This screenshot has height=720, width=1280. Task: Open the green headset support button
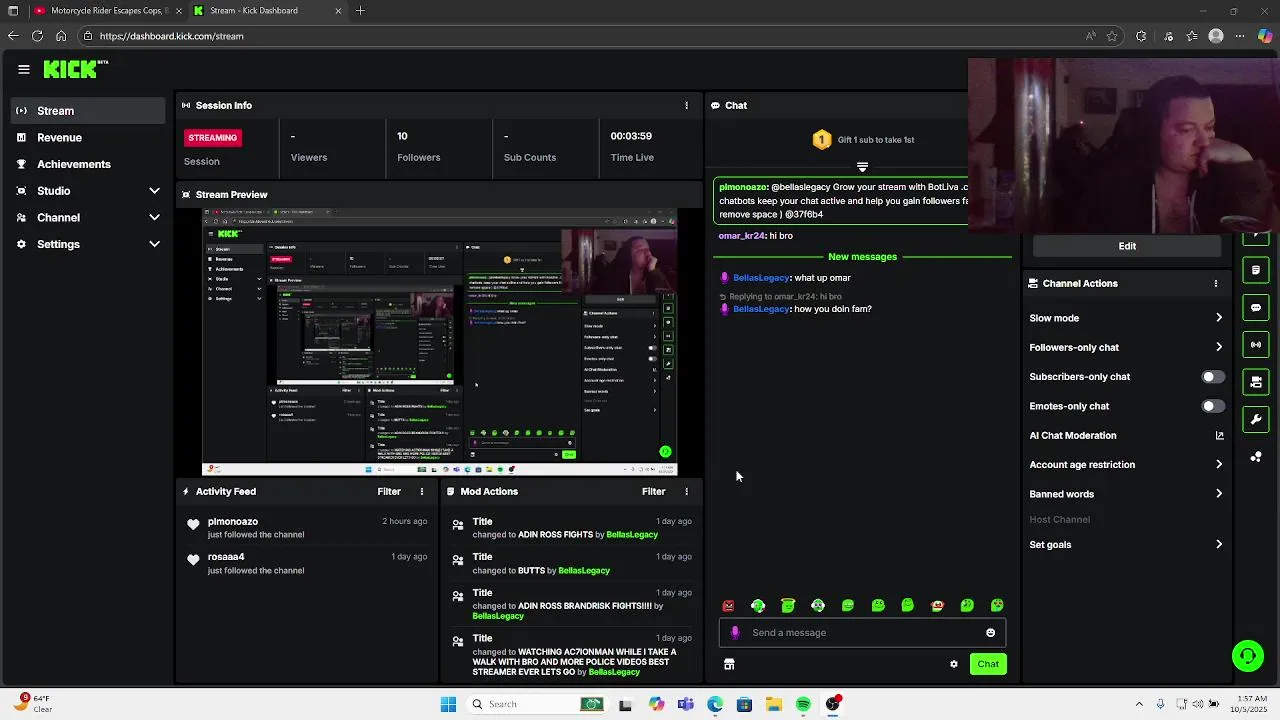point(1247,656)
